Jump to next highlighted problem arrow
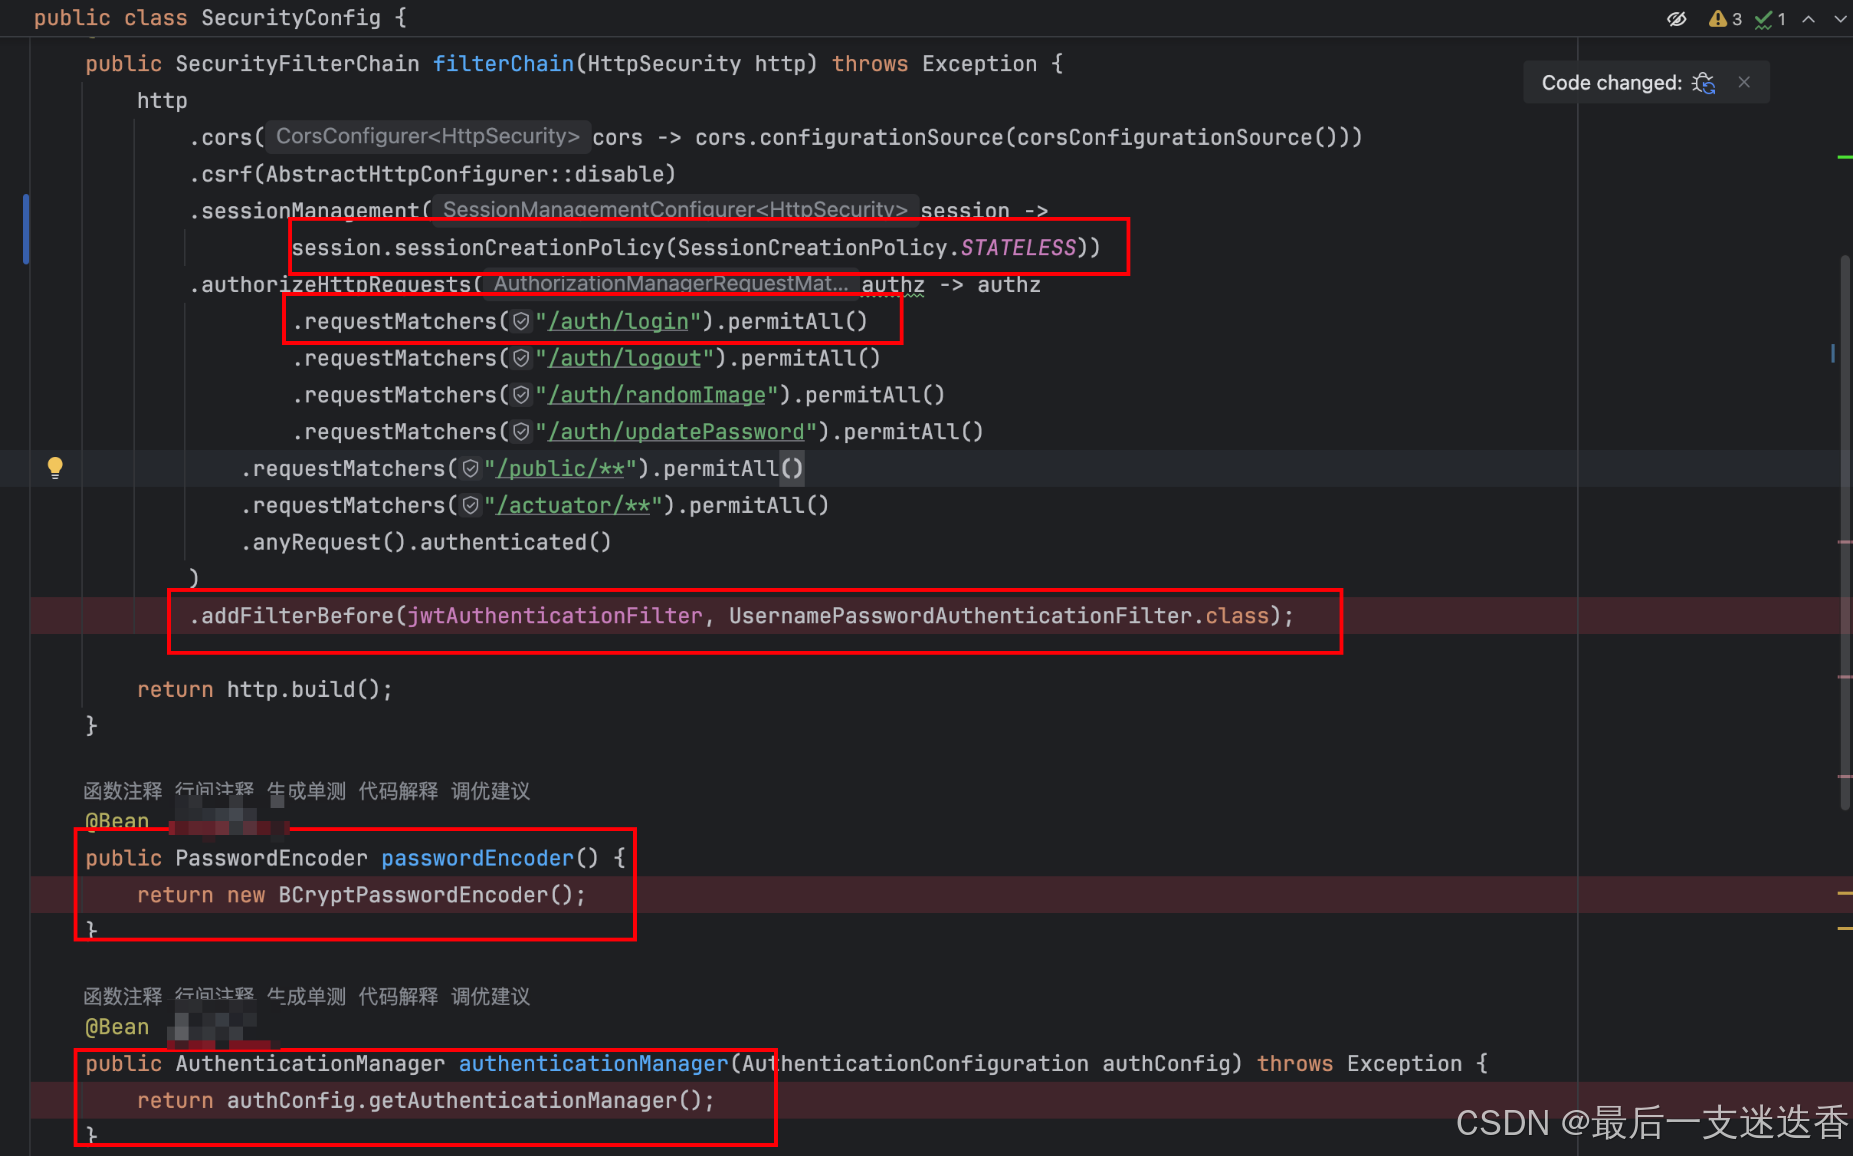This screenshot has height=1156, width=1854. tap(1840, 19)
